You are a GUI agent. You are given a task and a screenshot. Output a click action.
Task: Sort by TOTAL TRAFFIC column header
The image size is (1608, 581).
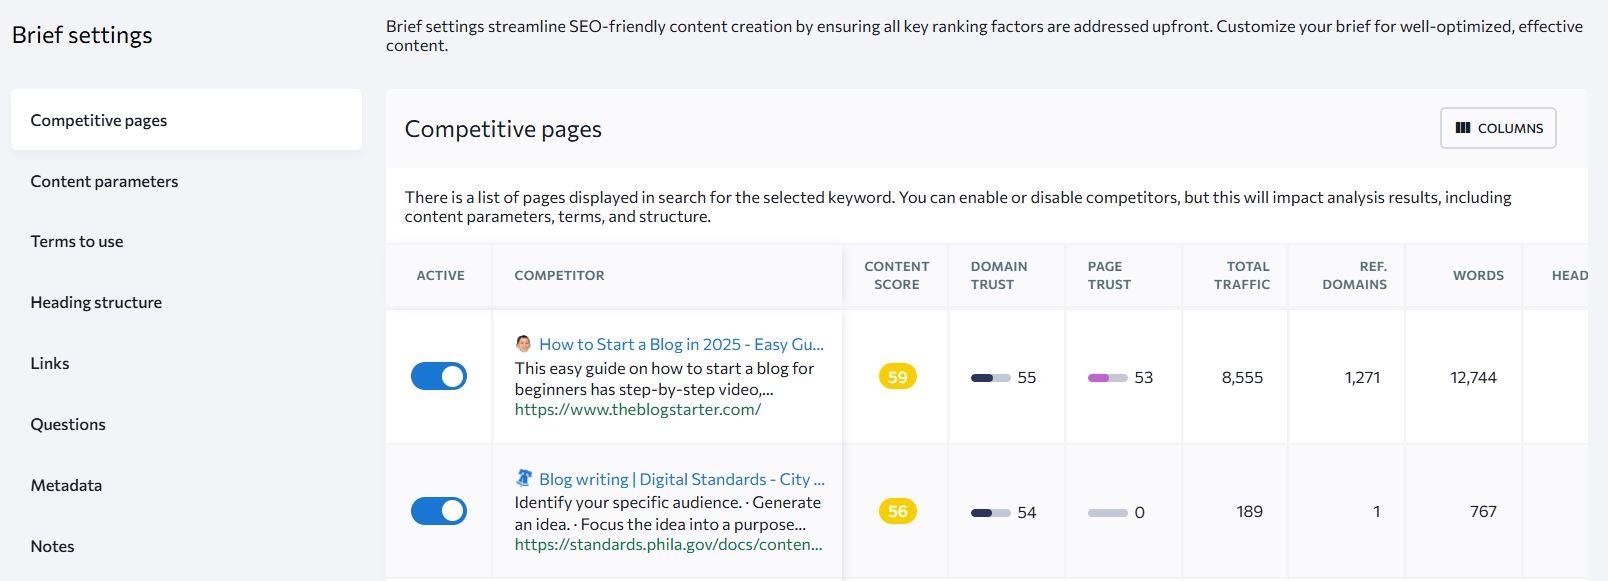point(1242,275)
